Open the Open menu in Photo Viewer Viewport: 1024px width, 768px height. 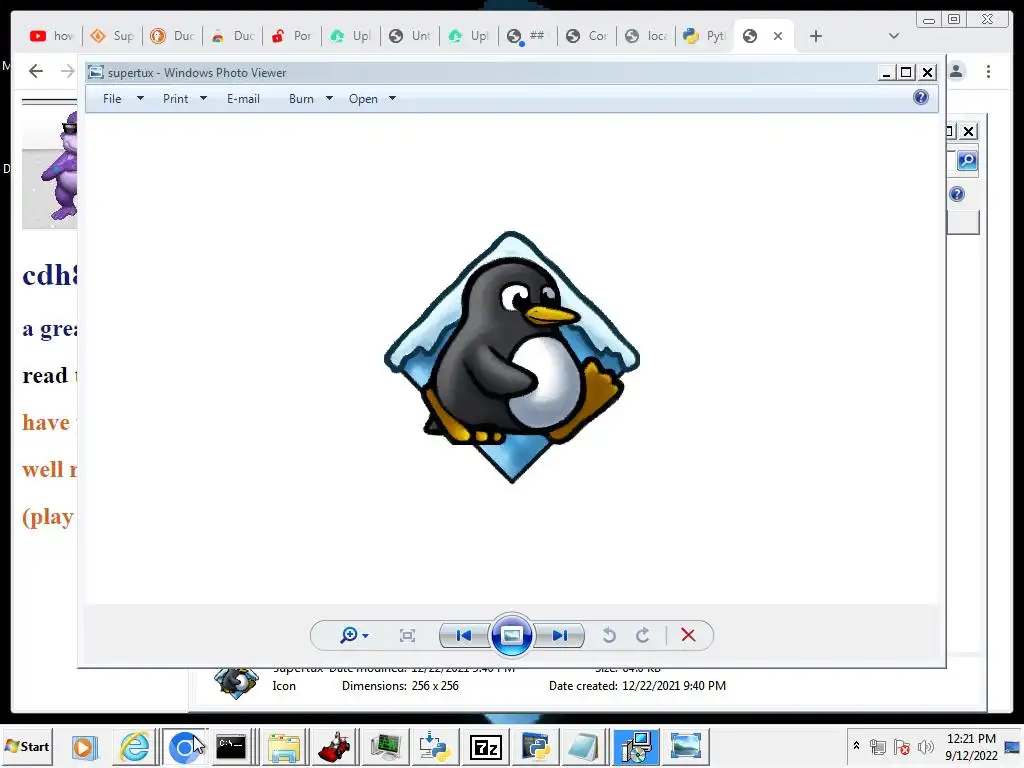coord(363,99)
